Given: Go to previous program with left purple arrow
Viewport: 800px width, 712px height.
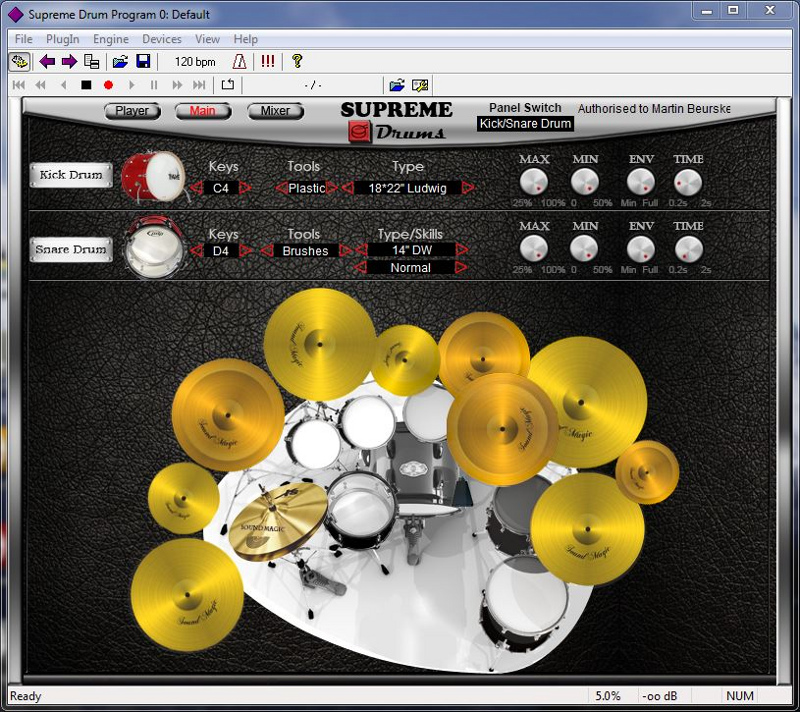Looking at the screenshot, I should (47, 62).
